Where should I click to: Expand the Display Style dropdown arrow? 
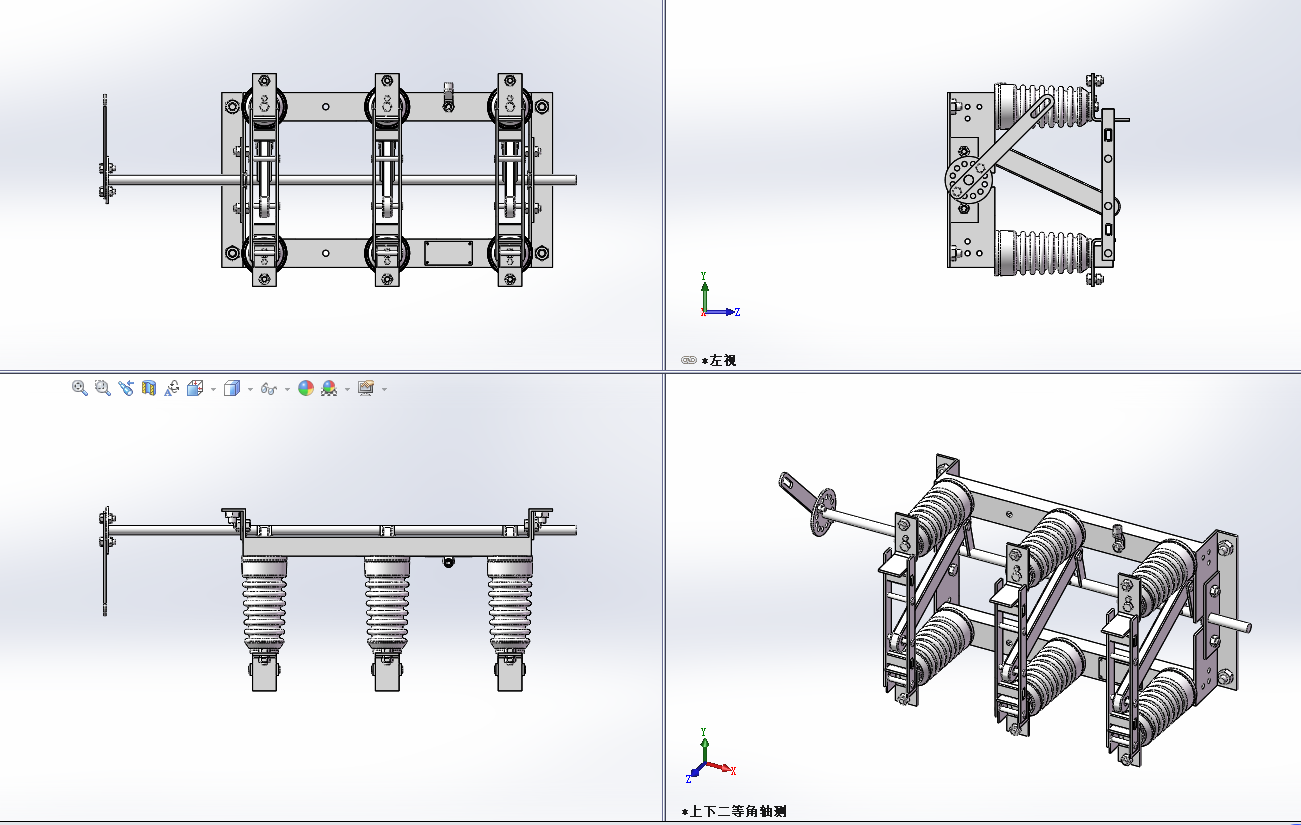pyautogui.click(x=250, y=389)
